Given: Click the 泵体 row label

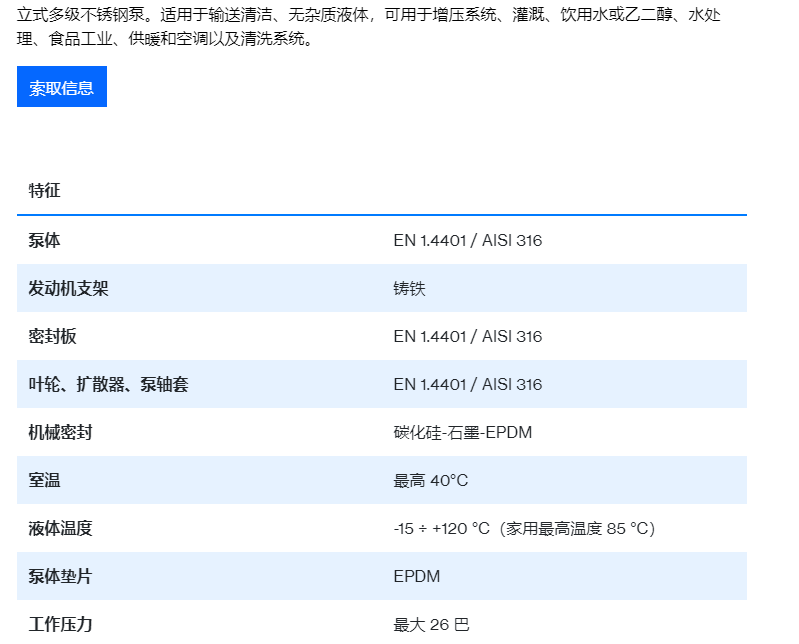Looking at the screenshot, I should coord(45,240).
